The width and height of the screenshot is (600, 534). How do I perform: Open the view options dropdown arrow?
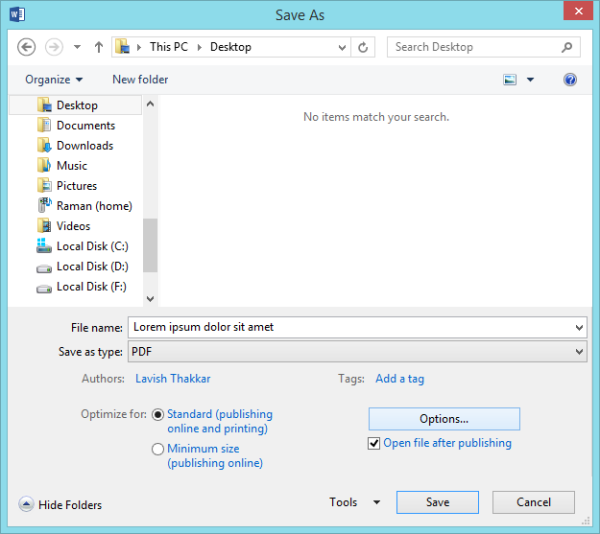(530, 80)
